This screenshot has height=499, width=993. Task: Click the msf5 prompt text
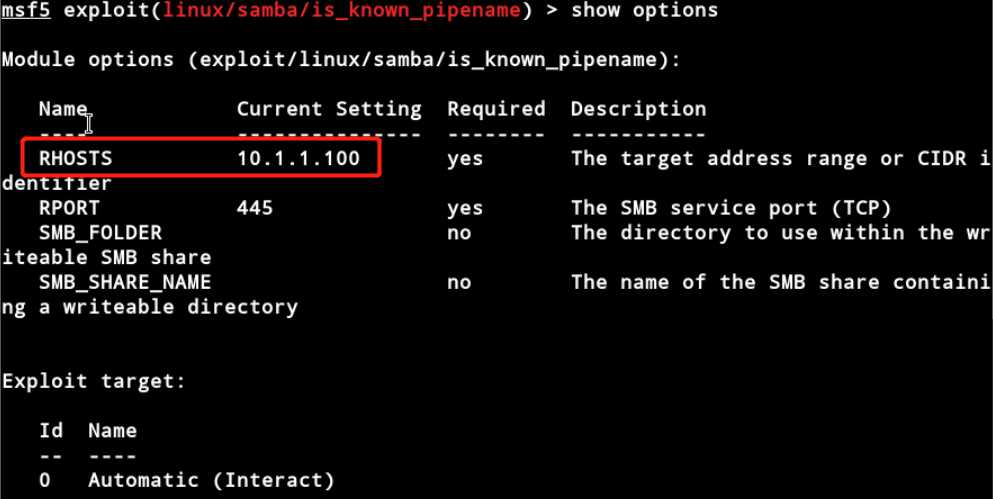(x=24, y=11)
